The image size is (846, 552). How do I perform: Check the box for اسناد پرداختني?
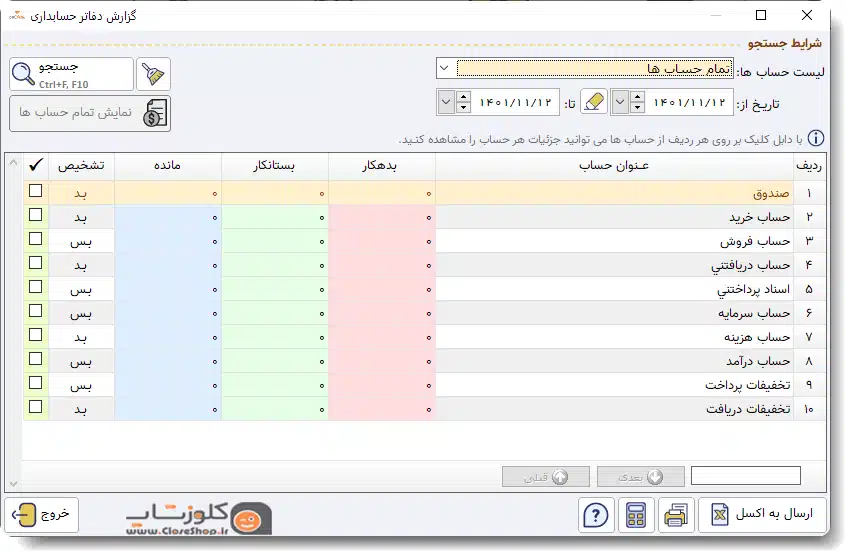pos(36,287)
